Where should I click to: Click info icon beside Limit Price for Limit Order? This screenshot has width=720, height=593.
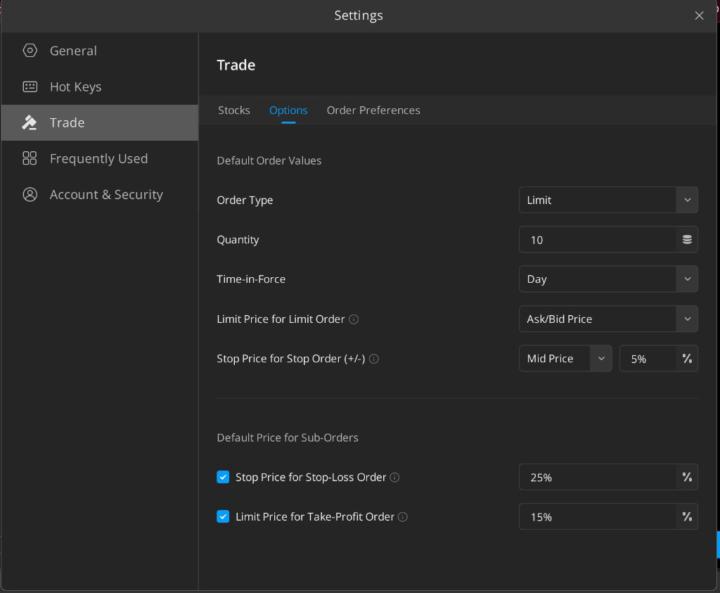(x=354, y=320)
